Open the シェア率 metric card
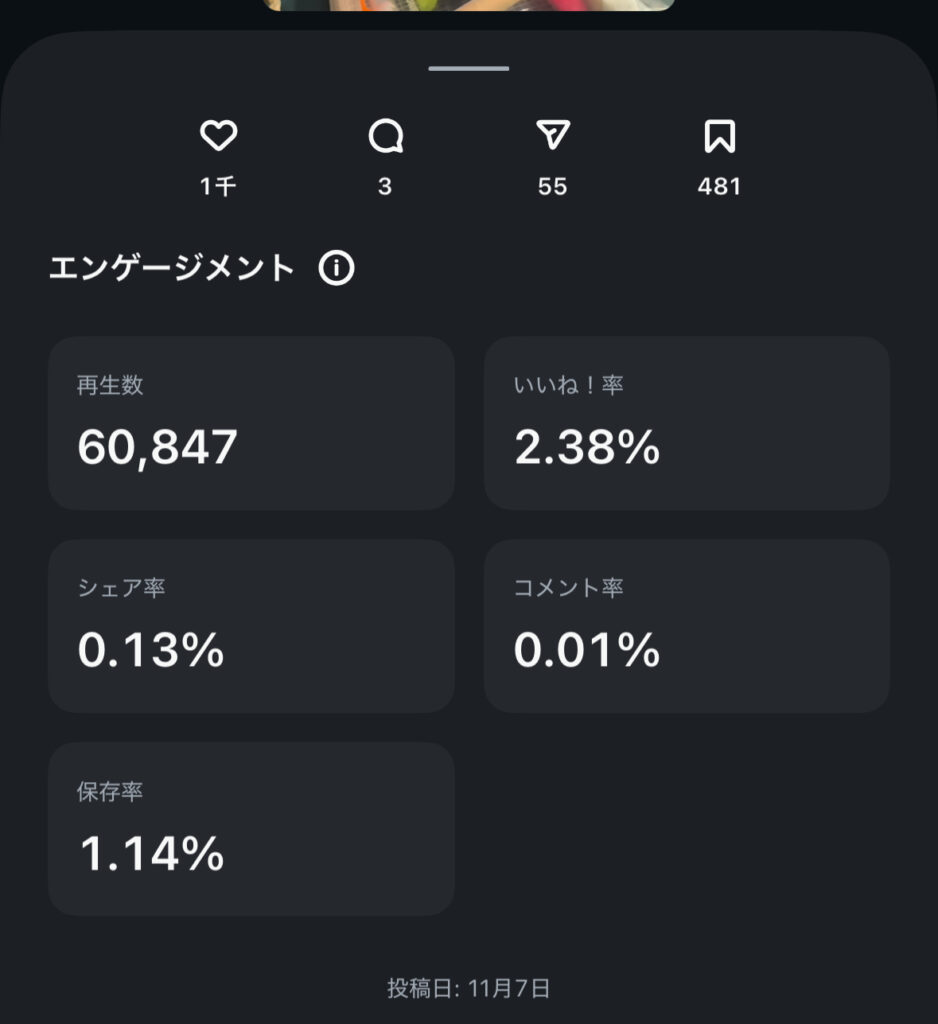 251,626
